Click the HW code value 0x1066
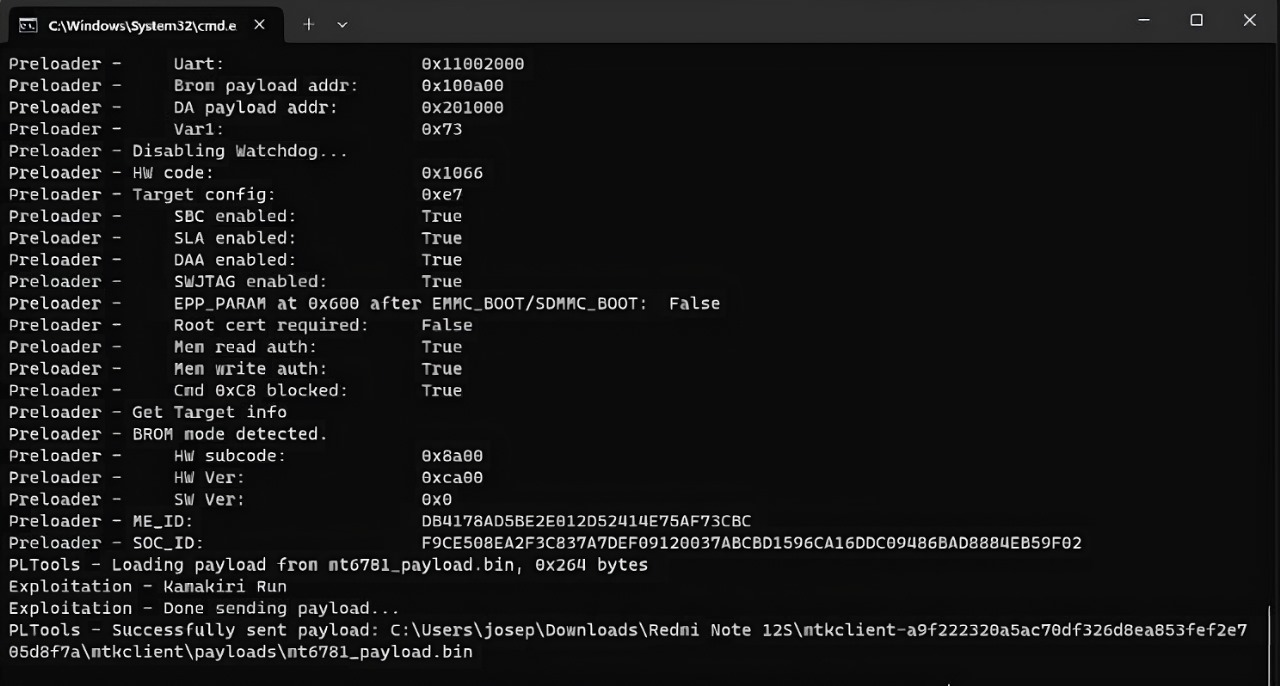Viewport: 1280px width, 686px height. coord(452,172)
